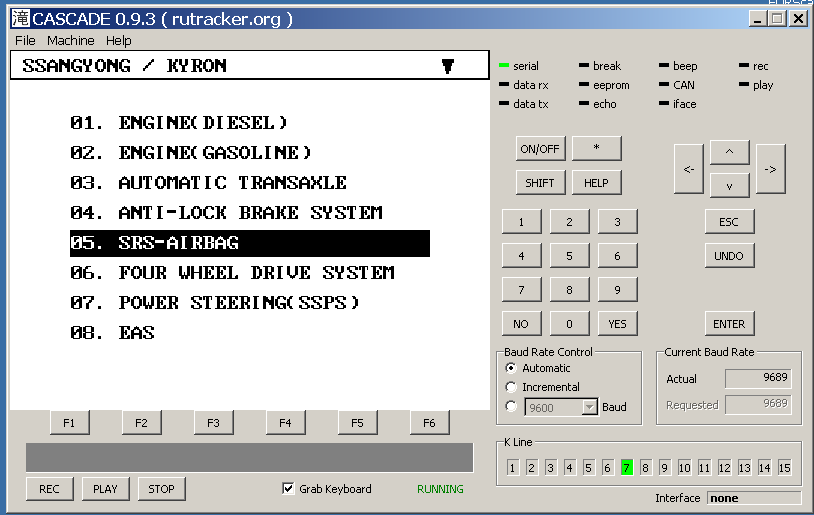Select 08. EAS entry

(x=112, y=333)
